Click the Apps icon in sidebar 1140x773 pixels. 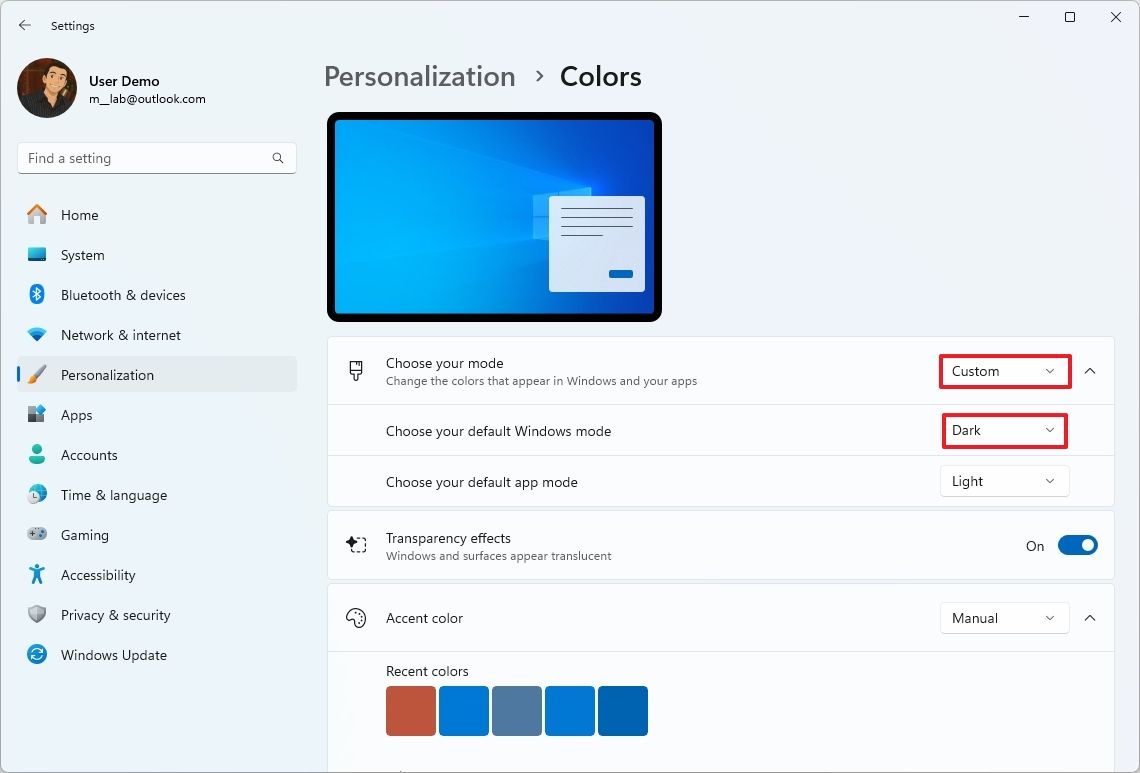37,415
